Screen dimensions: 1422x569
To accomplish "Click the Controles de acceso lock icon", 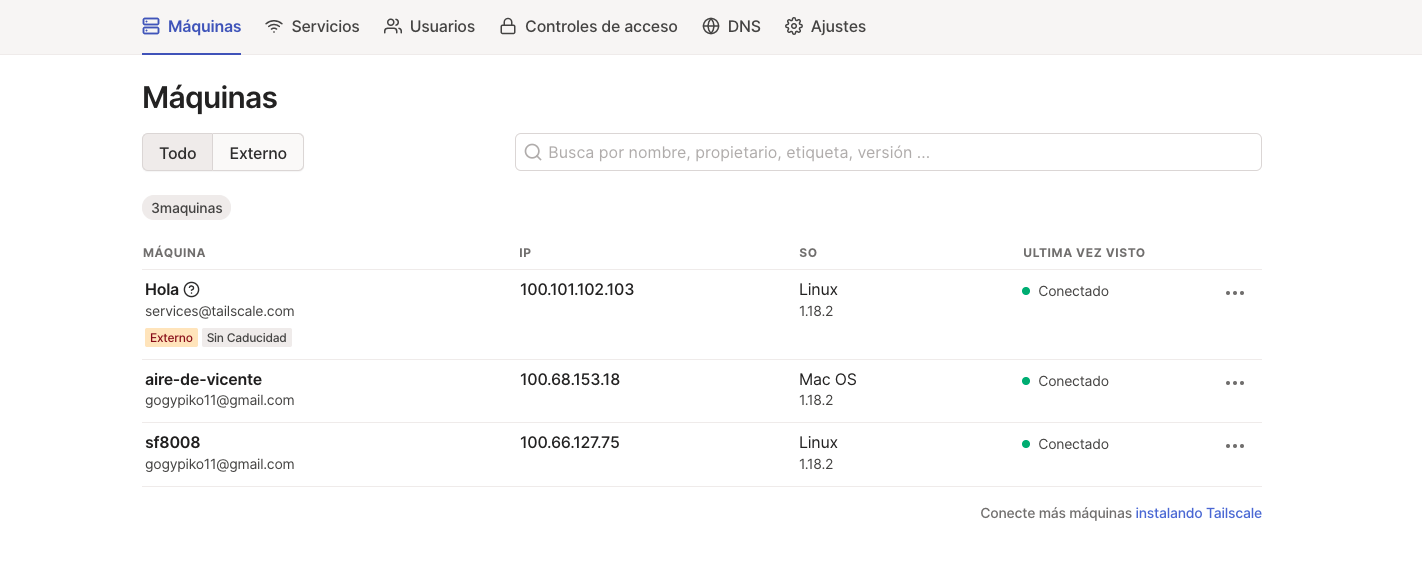I will point(508,27).
